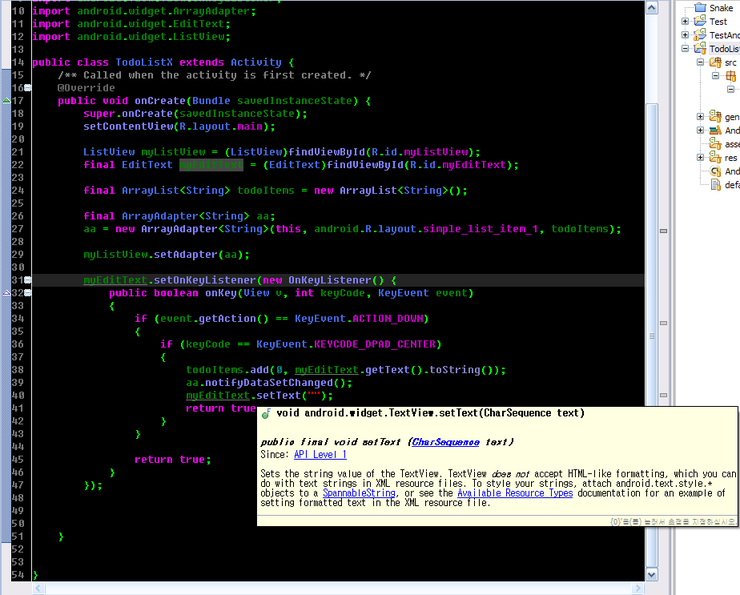Screen dimensions: 740x595
Task: Click the gen folder icon
Action: pyautogui.click(x=716, y=117)
